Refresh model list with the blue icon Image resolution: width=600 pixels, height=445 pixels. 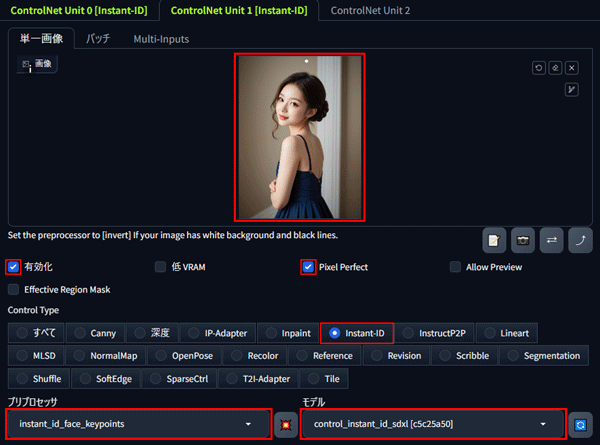coord(580,425)
